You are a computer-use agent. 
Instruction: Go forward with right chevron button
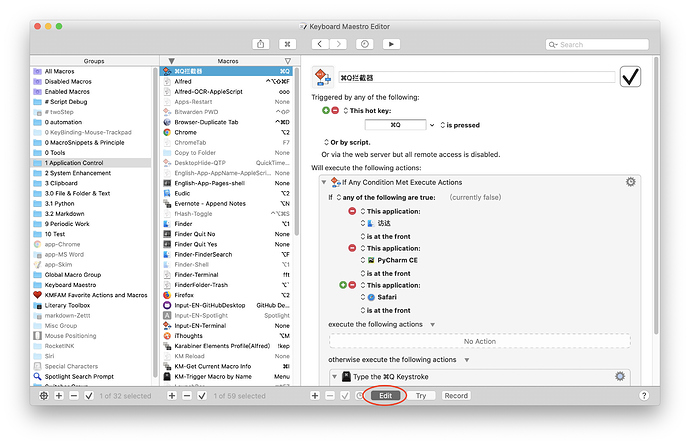(338, 44)
